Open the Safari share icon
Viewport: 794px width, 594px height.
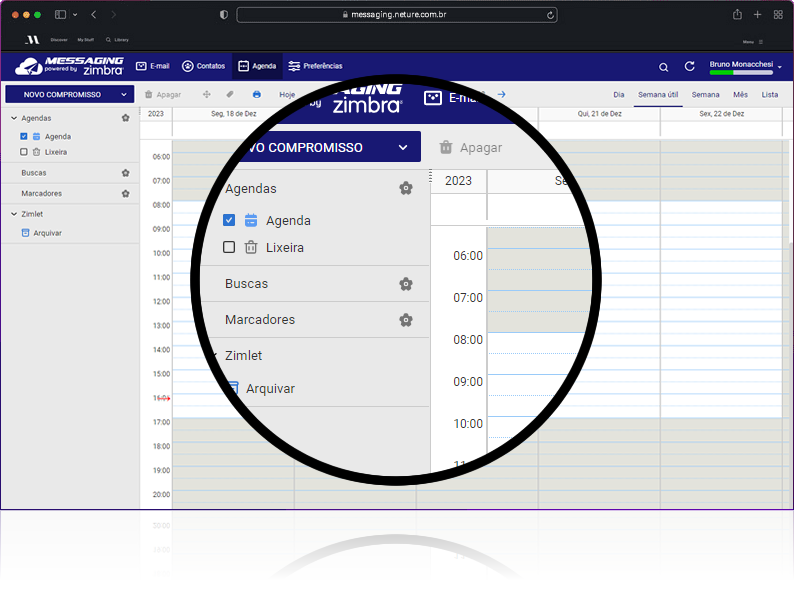[737, 14]
